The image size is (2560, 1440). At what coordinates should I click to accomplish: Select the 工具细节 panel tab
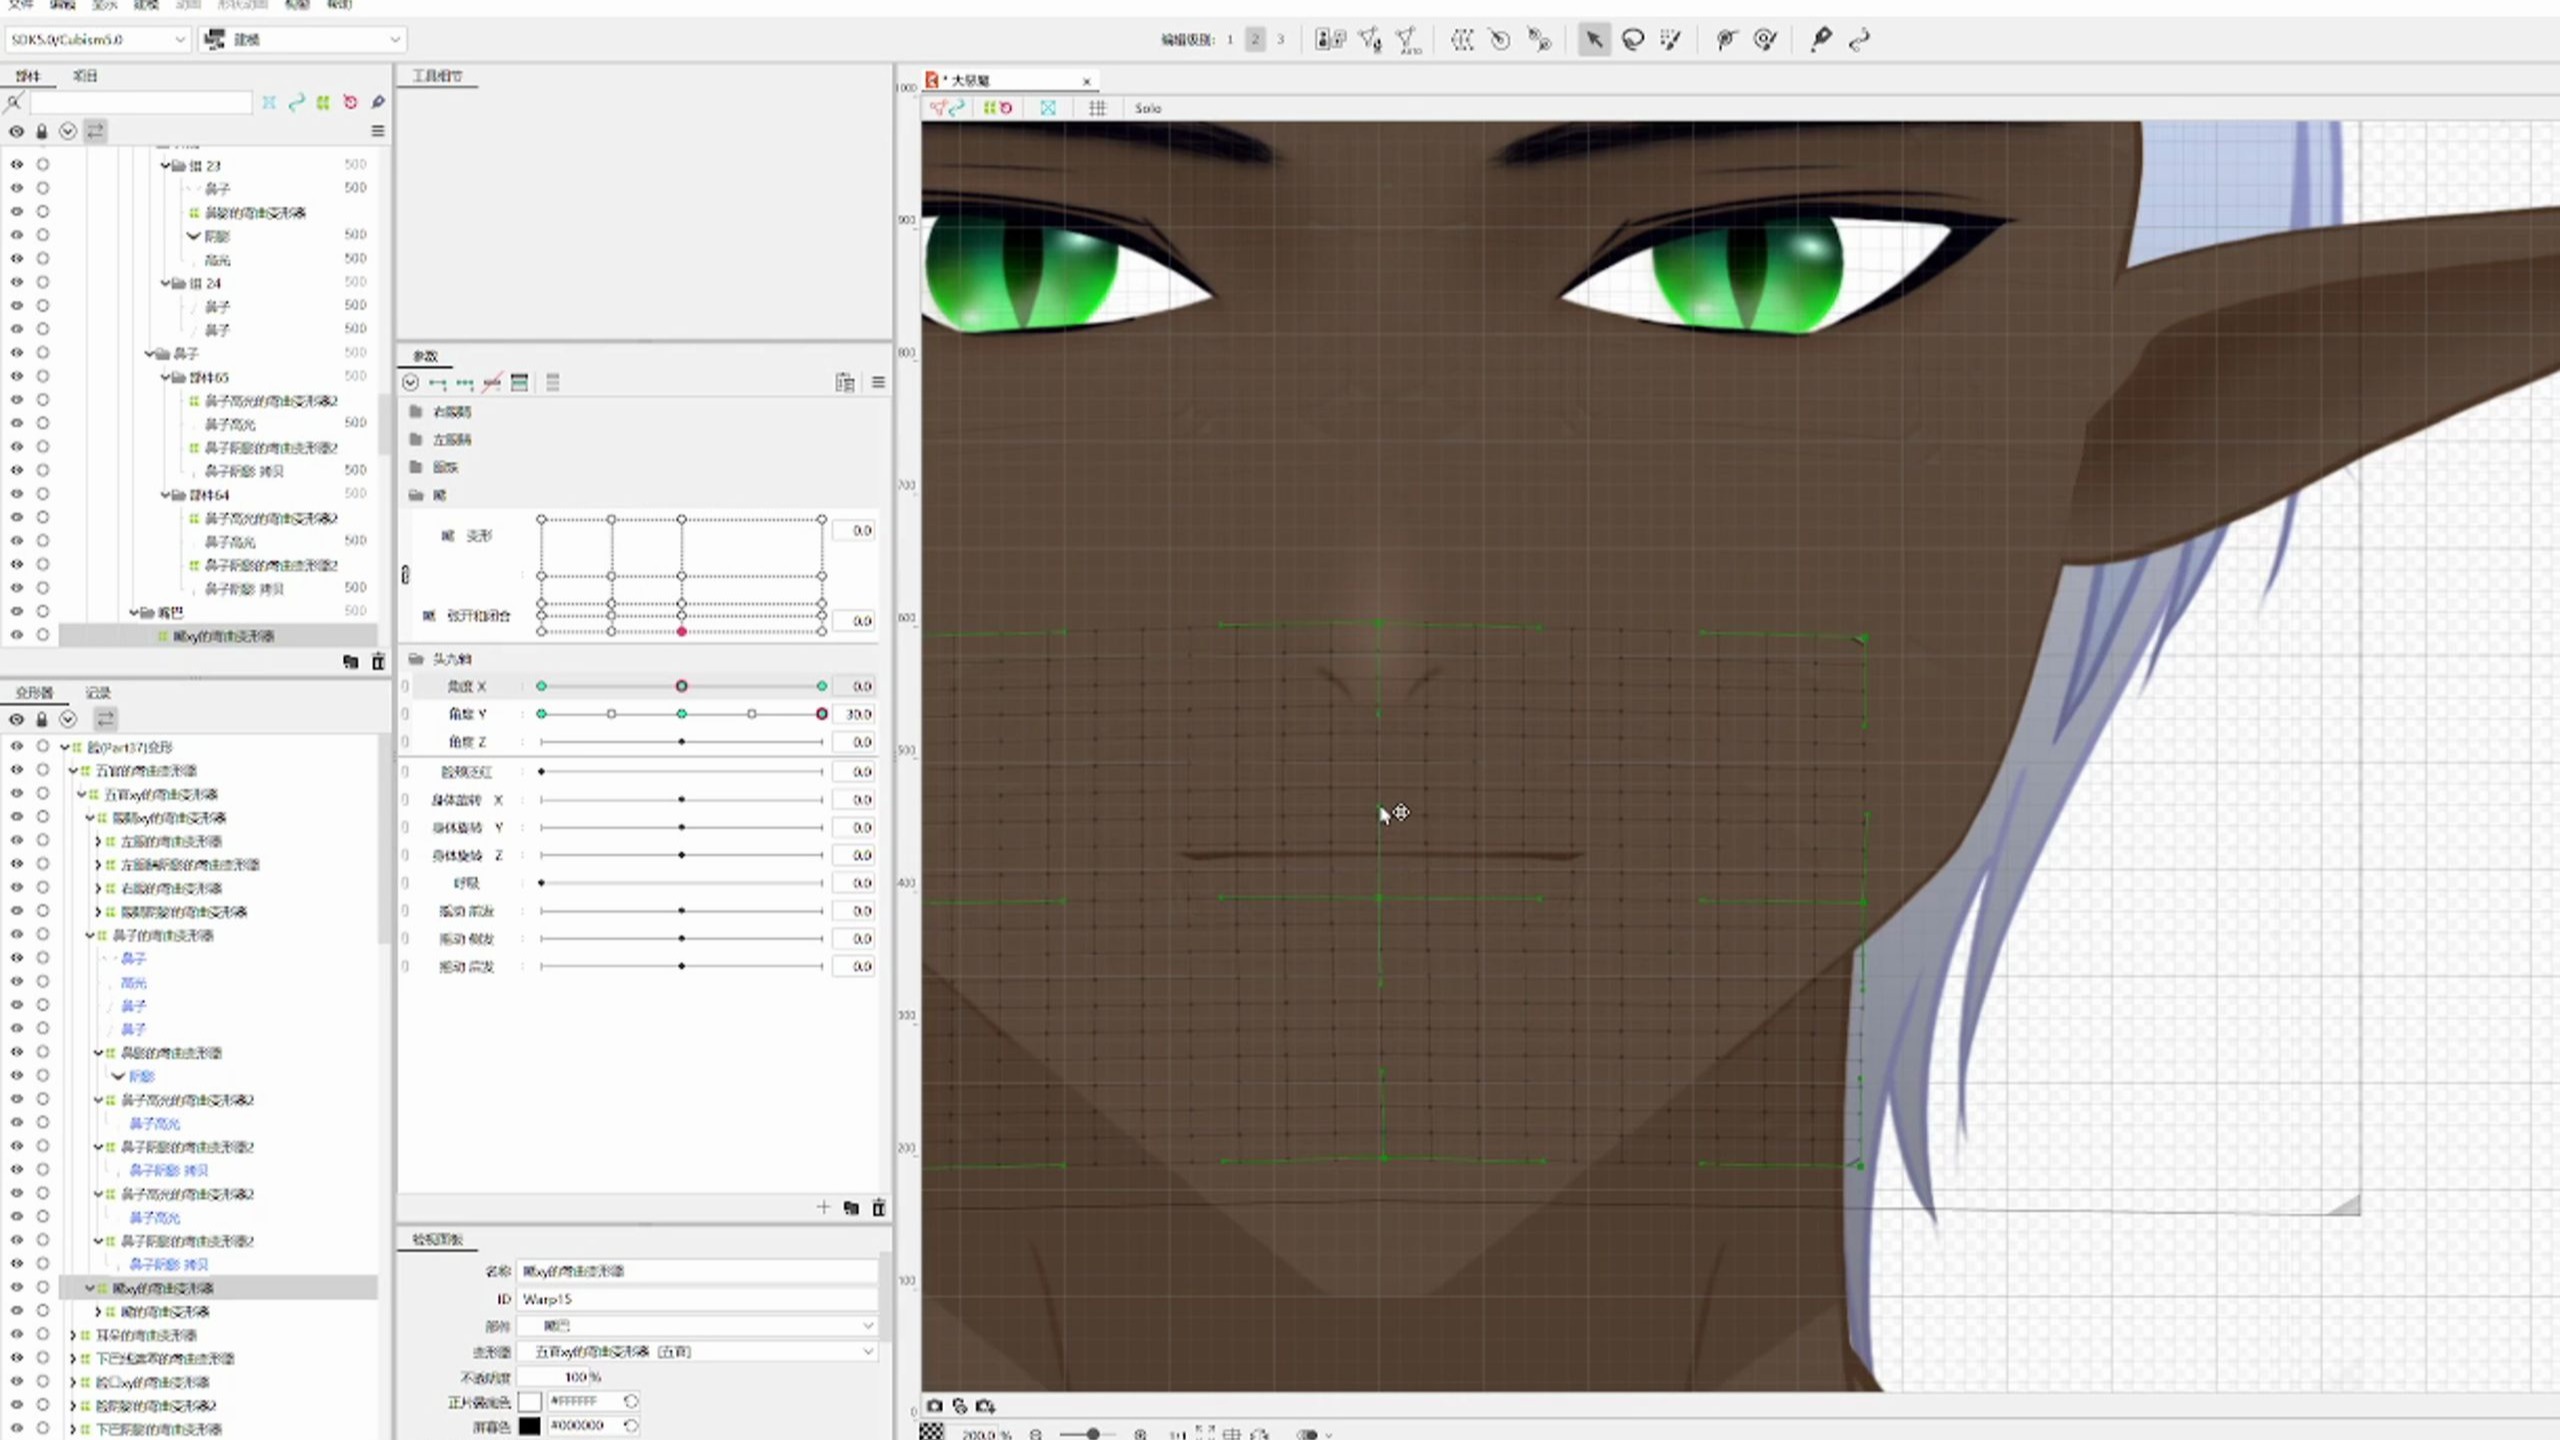438,76
